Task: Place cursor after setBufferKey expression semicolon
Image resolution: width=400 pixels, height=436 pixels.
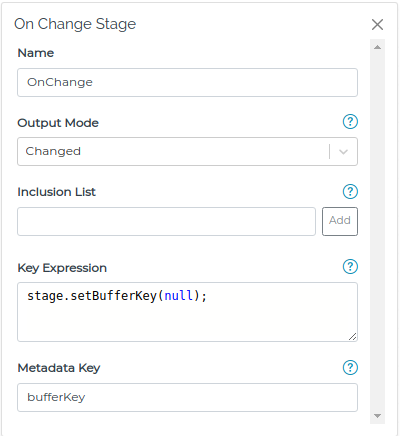Action: click(x=208, y=296)
